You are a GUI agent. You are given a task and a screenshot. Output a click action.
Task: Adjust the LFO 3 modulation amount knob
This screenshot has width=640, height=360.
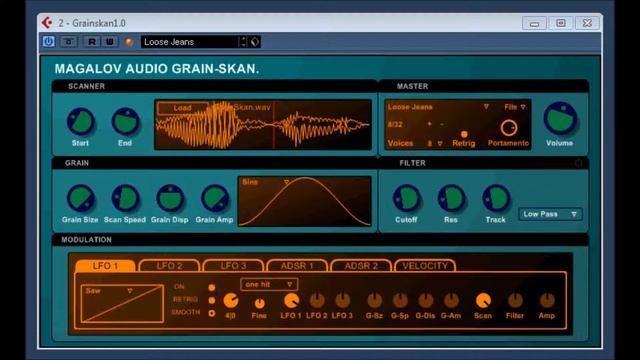pyautogui.click(x=342, y=301)
